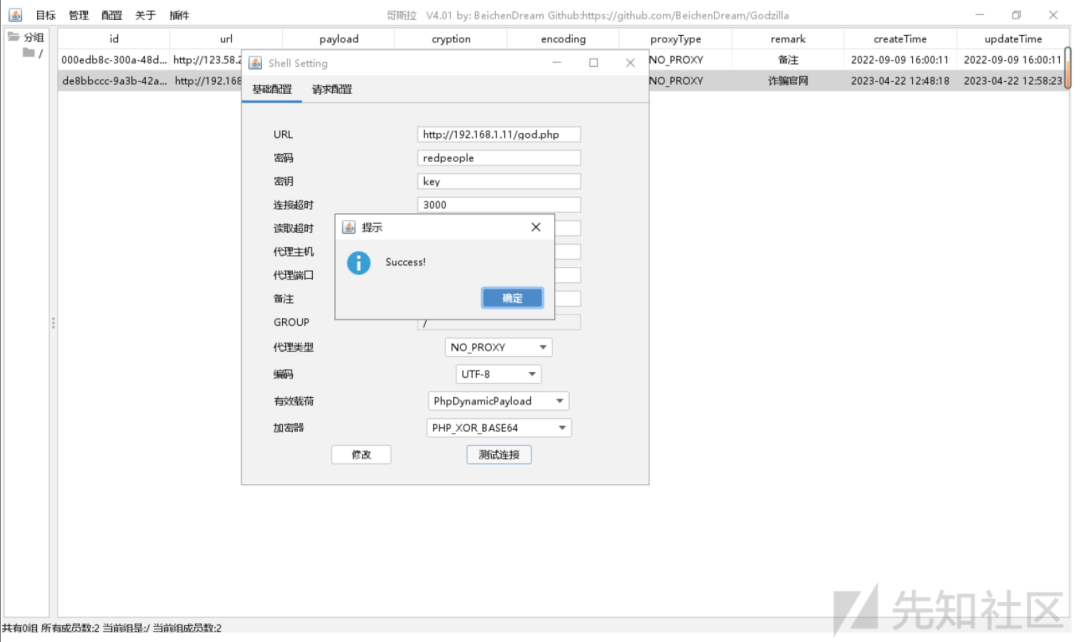Close the 提示 dialog with X
This screenshot has height=642, width=1080.
pyautogui.click(x=536, y=227)
